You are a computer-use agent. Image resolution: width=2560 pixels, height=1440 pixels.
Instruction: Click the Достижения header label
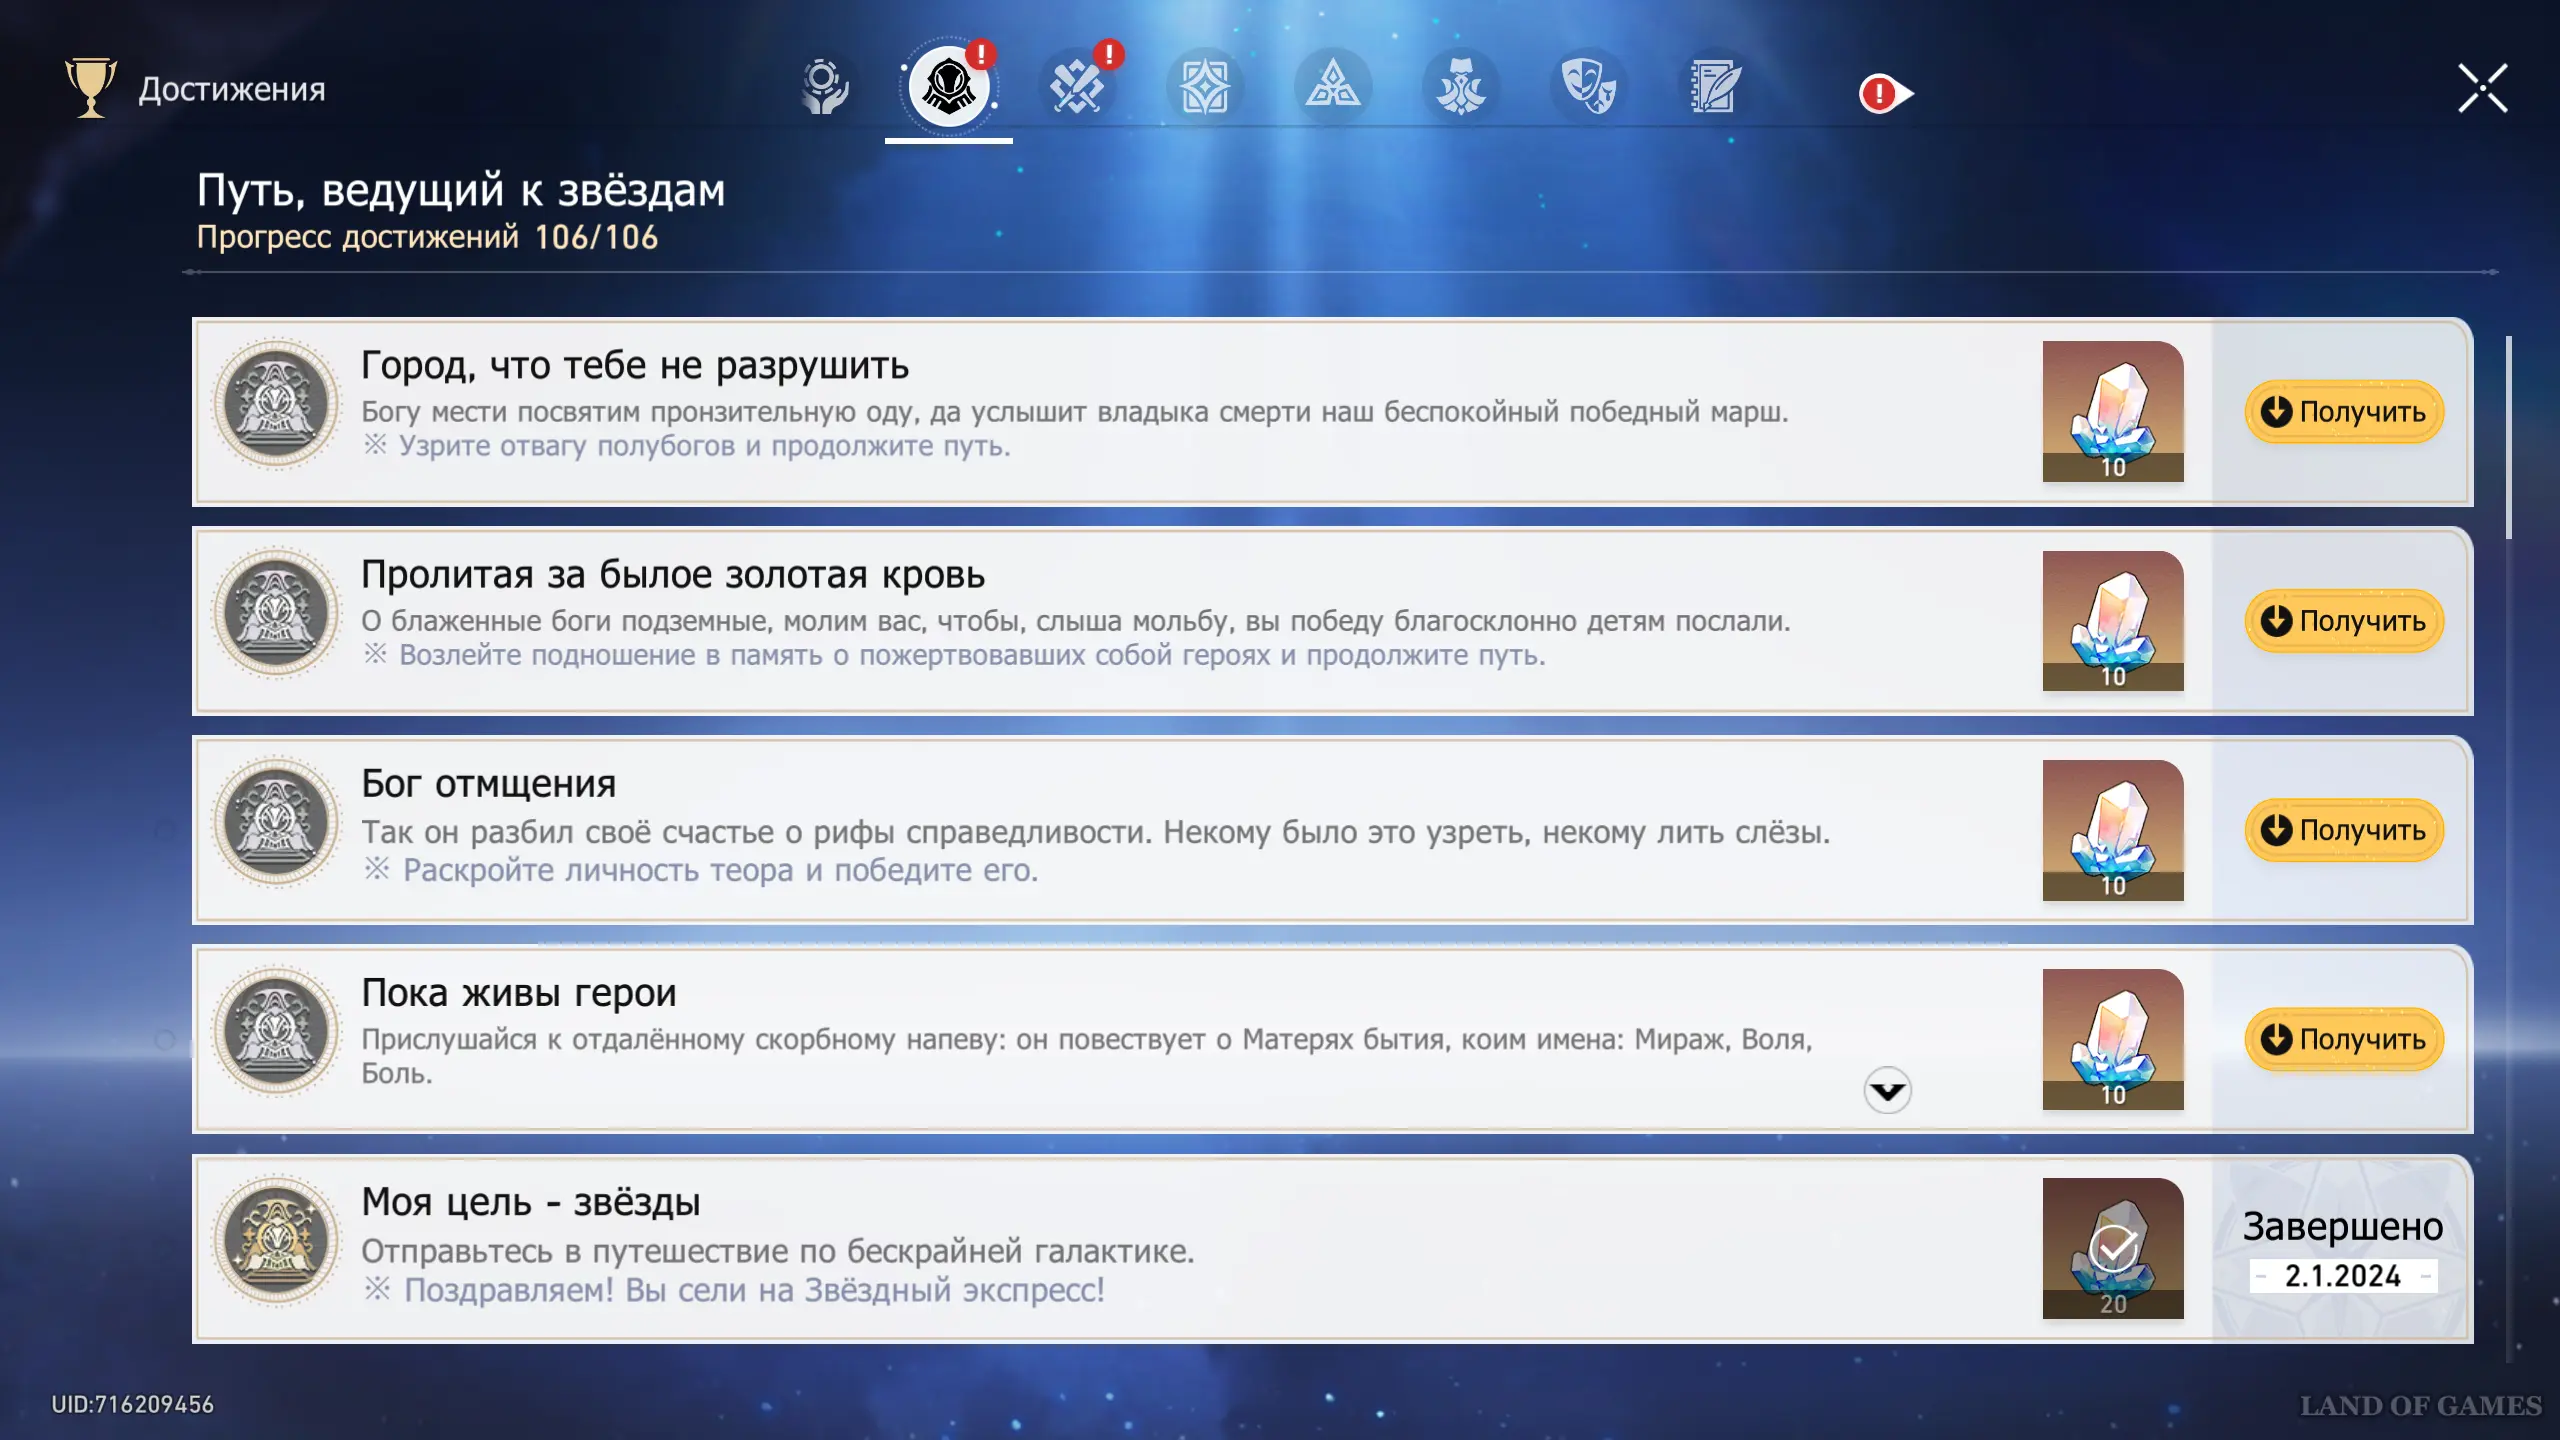click(x=232, y=89)
